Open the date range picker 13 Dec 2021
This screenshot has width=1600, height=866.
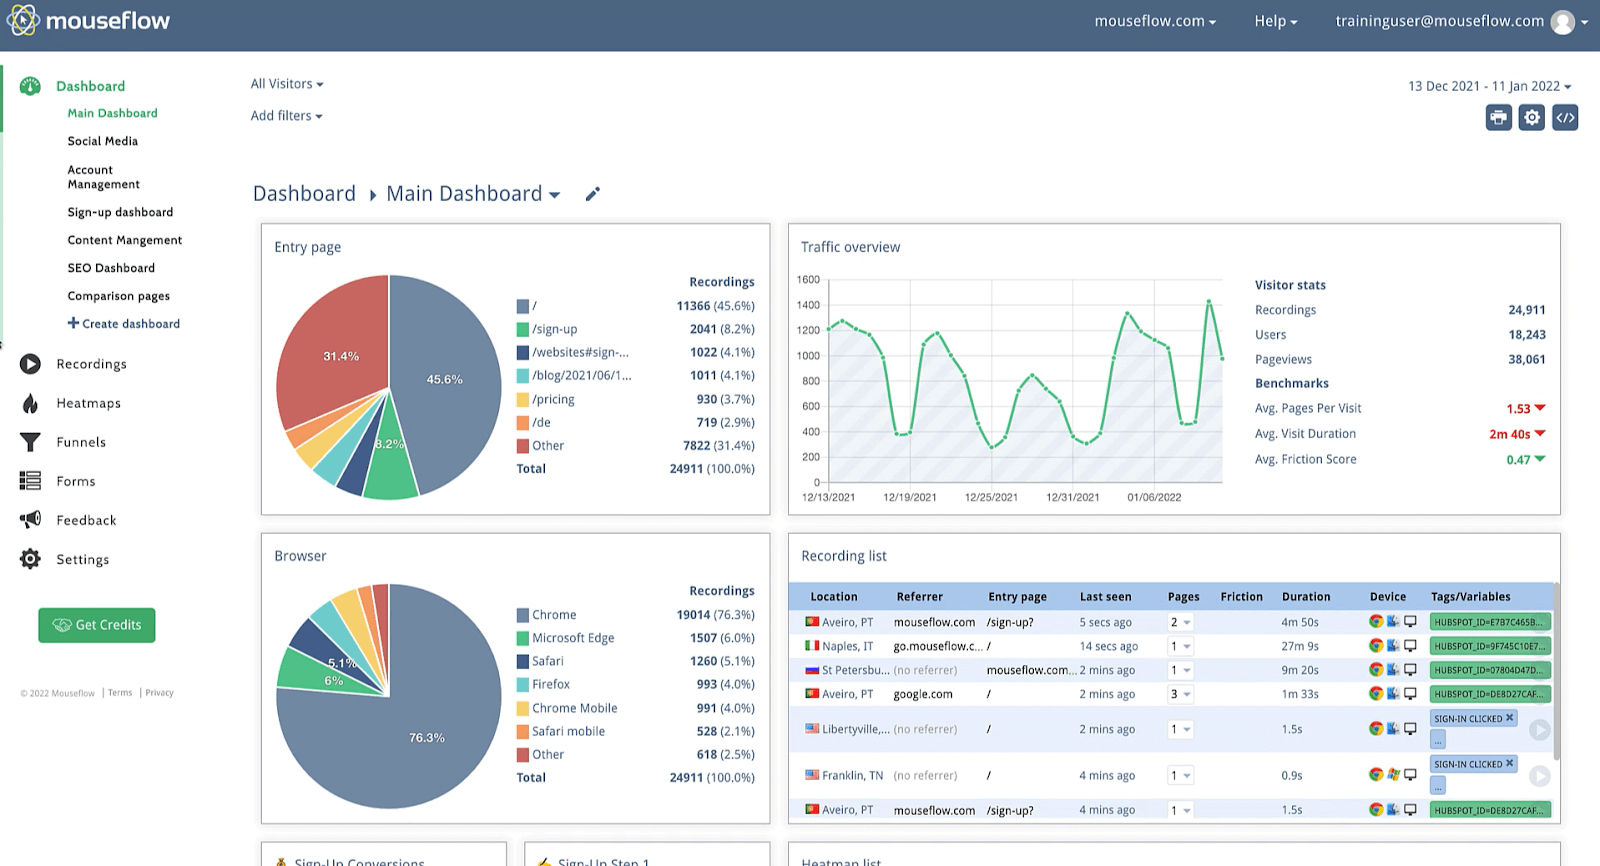click(1489, 86)
